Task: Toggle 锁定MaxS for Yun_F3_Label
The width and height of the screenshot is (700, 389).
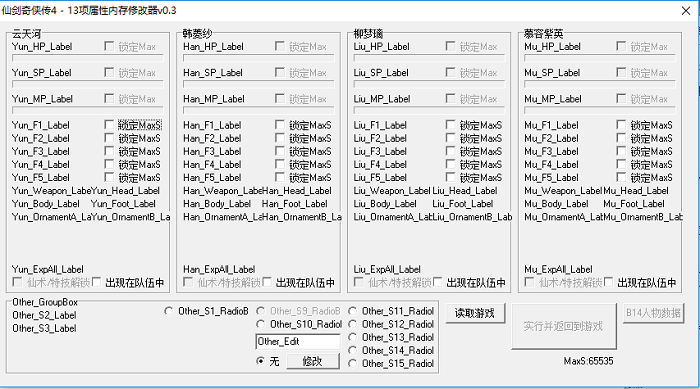Action: point(109,151)
